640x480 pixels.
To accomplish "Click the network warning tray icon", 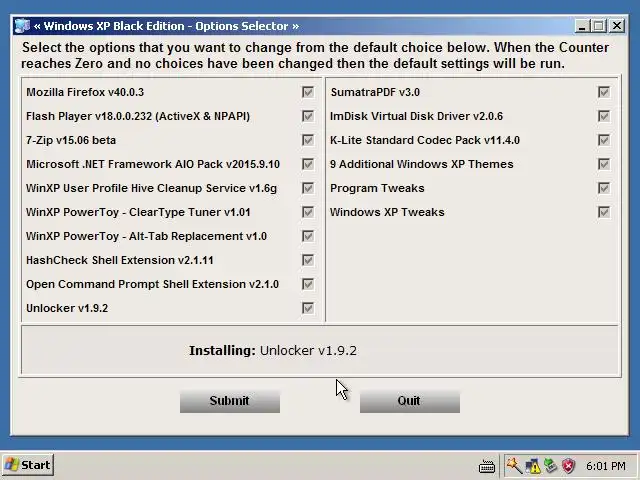I will [533, 466].
